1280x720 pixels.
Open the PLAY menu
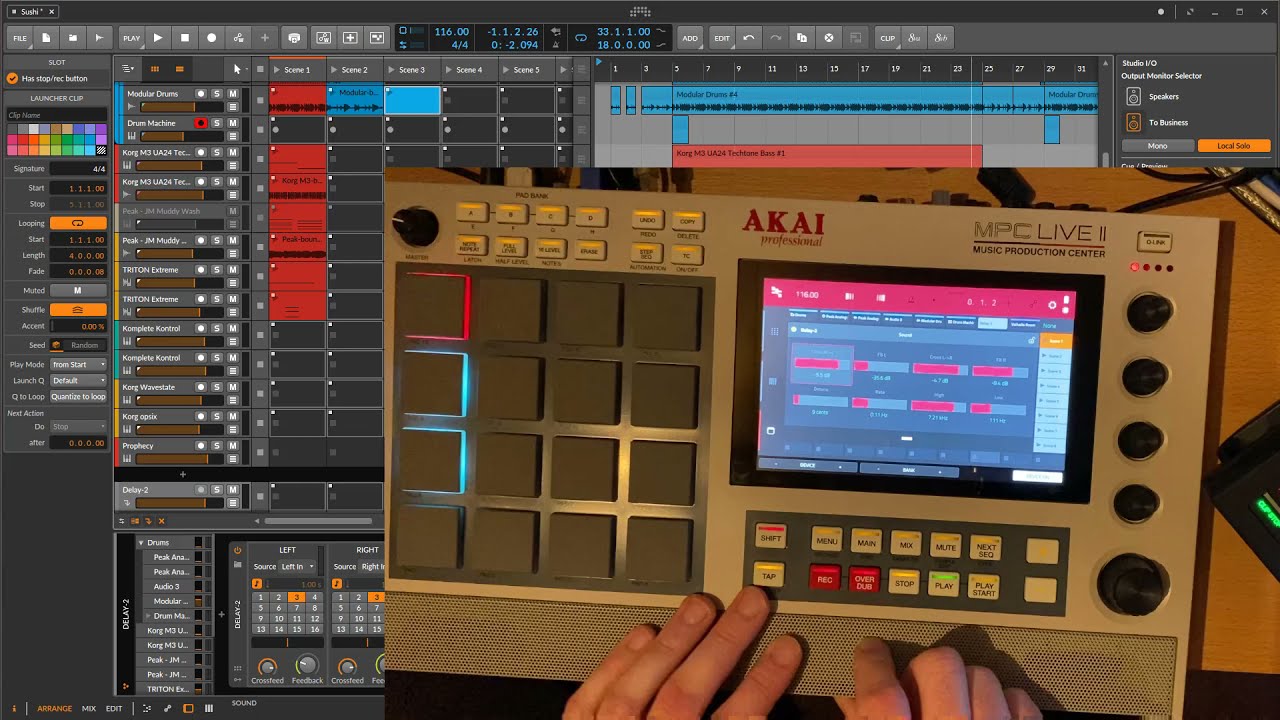(131, 38)
